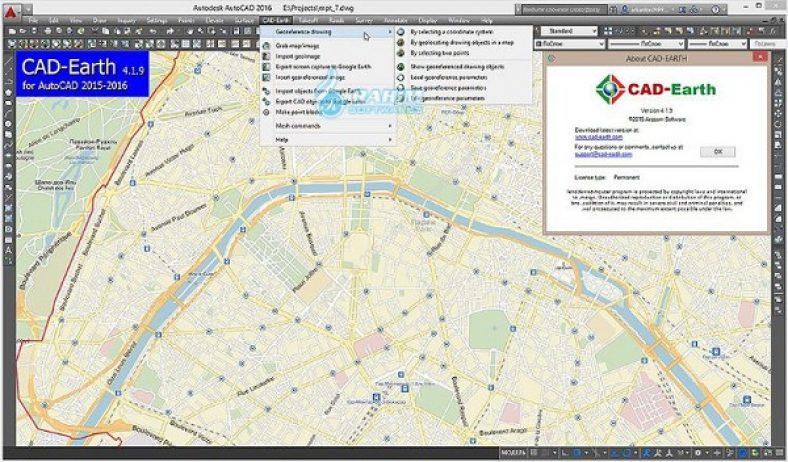
Task: Select the Copy tool in Modify toolbar
Action: (x=779, y=71)
